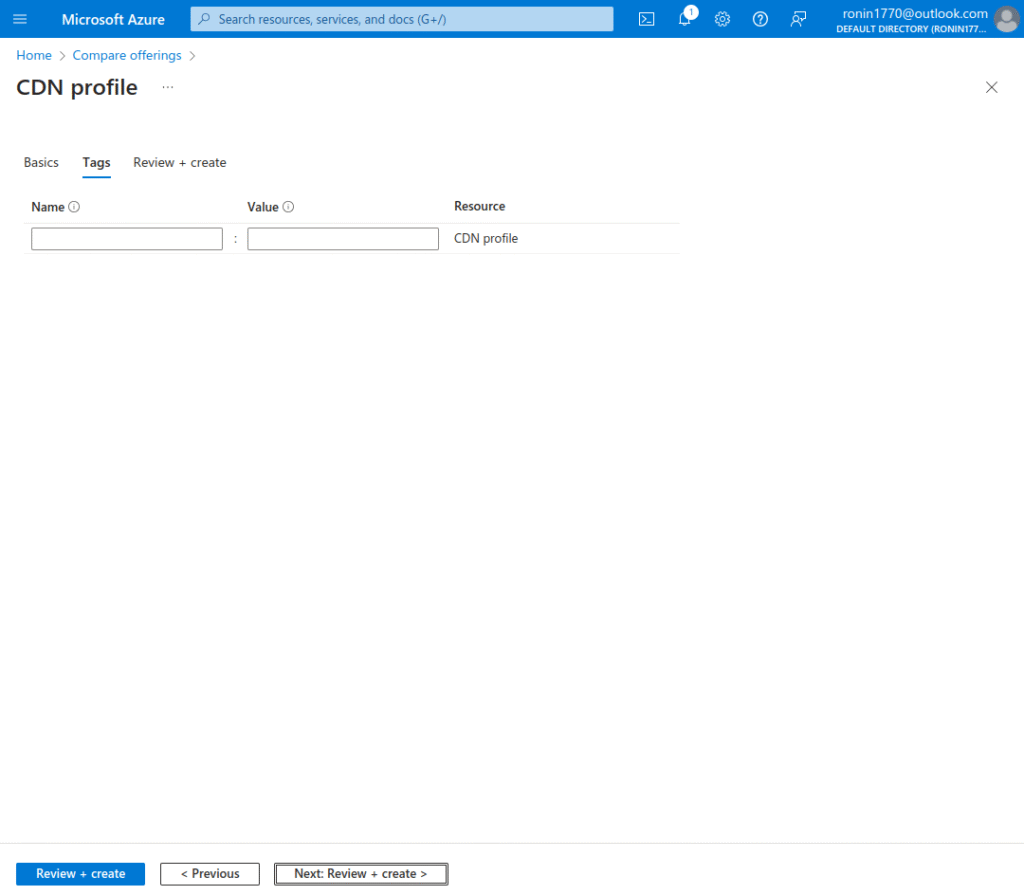
Task: Open the CDN profile ellipsis menu
Action: click(168, 87)
